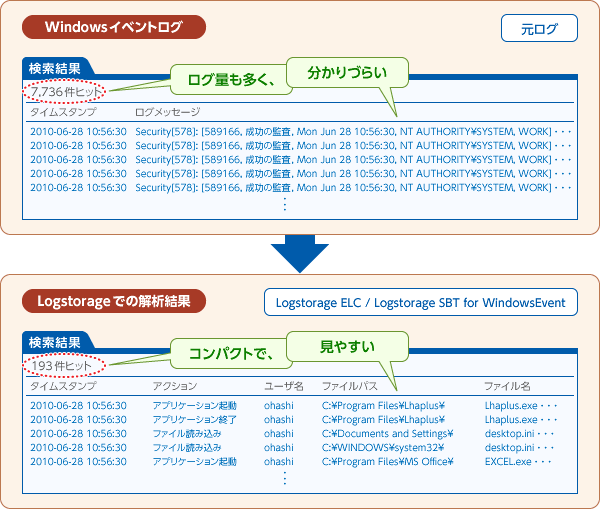Viewport: 600px width, 509px height.
Task: Click desktop.ini in the WINDOWS¥system32 row
Action: coord(509,447)
